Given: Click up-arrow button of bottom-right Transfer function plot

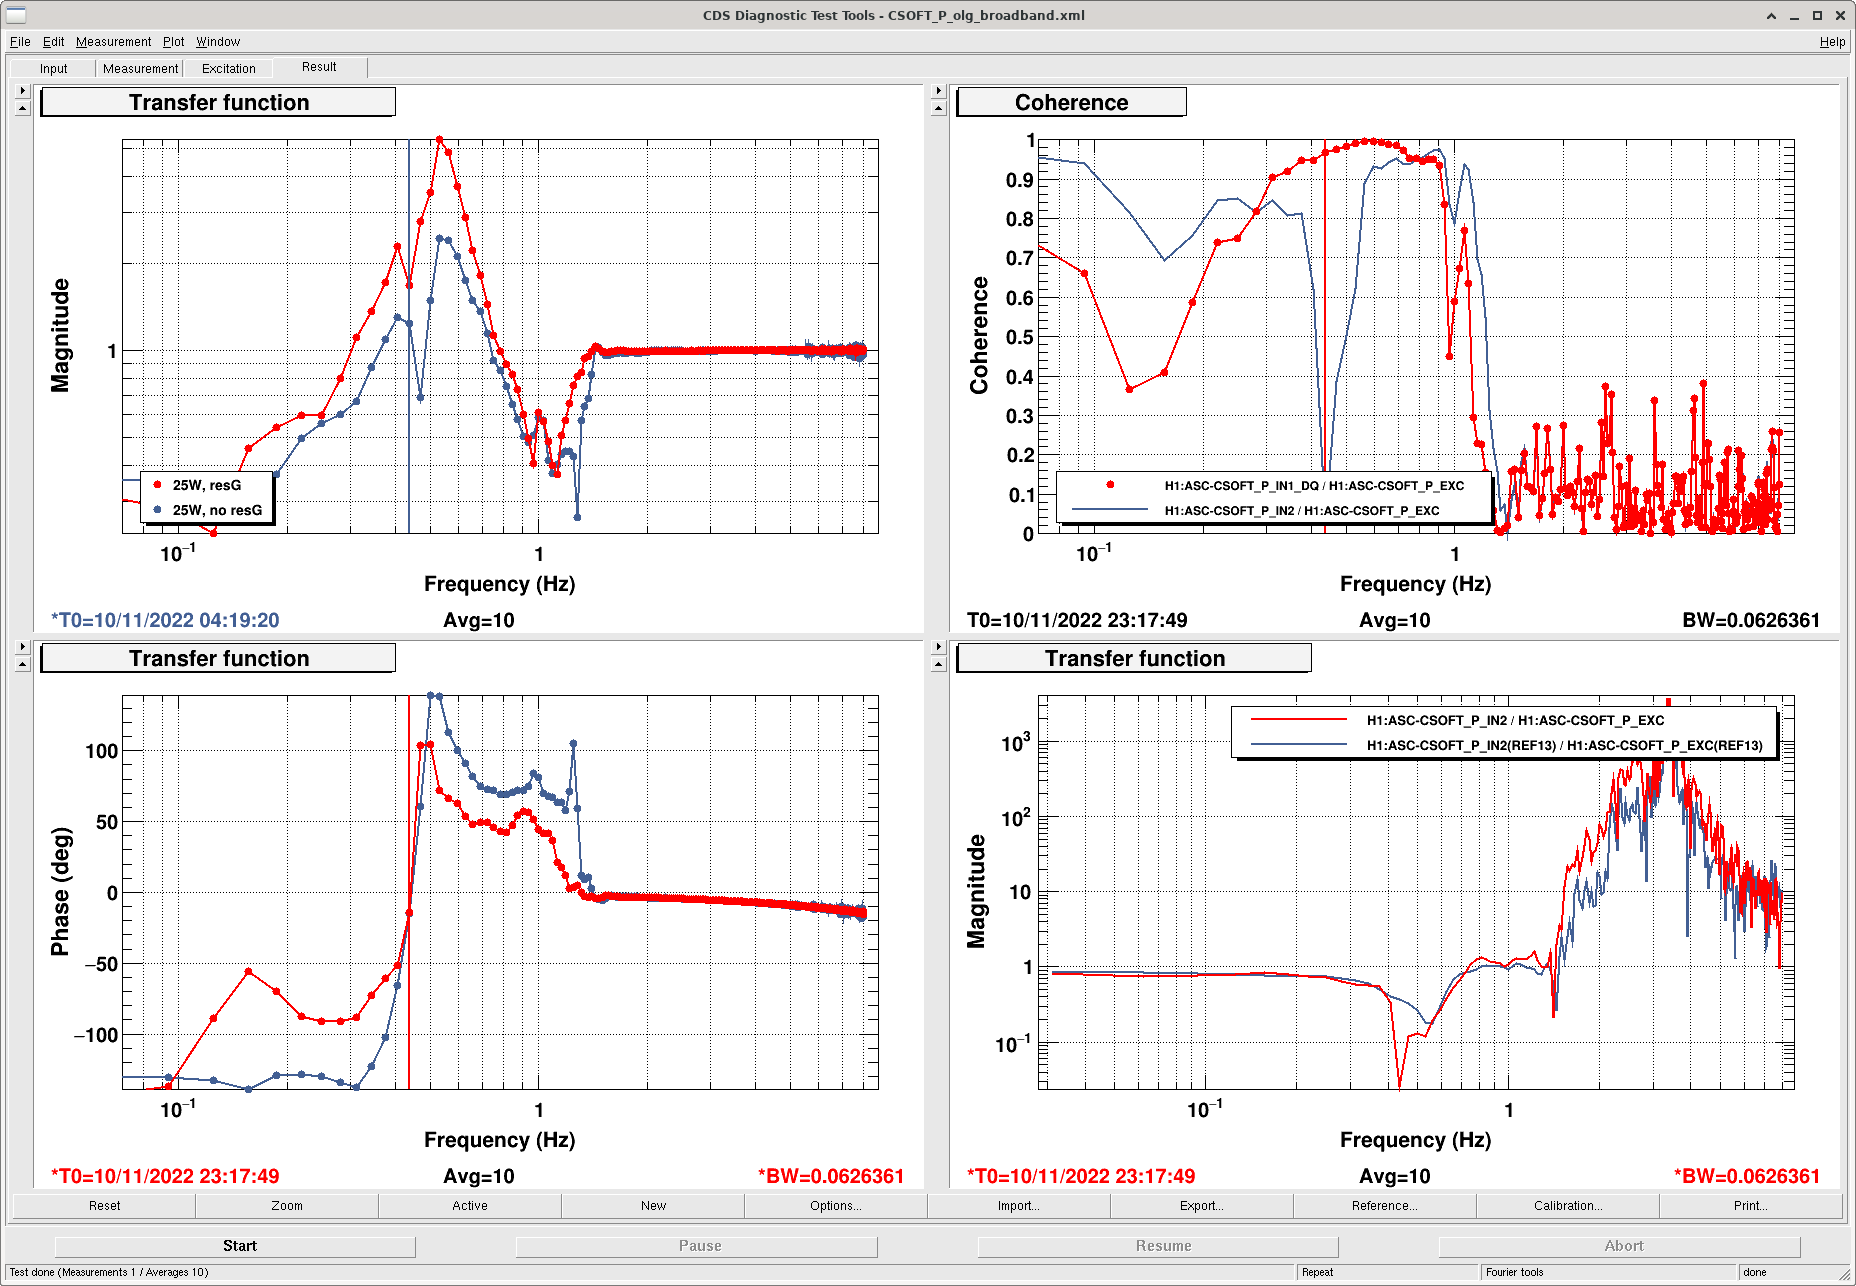Looking at the screenshot, I should click(938, 664).
